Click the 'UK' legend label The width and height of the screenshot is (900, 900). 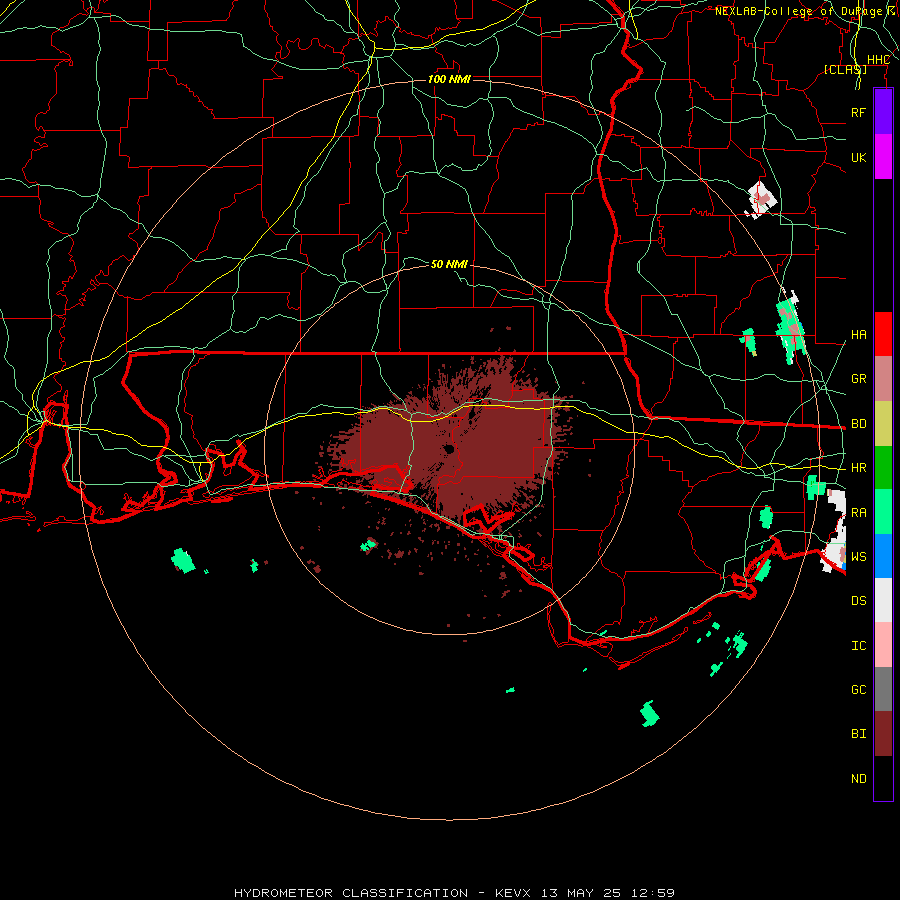[x=858, y=157]
